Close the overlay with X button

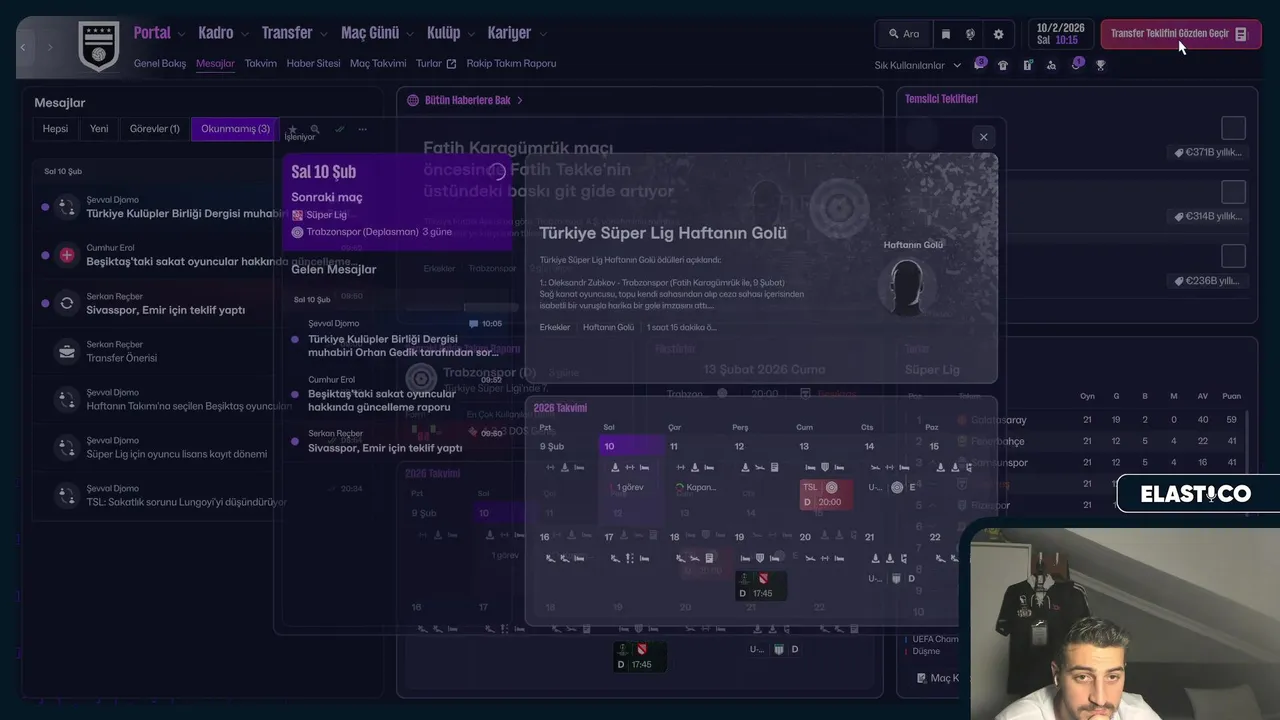point(983,137)
